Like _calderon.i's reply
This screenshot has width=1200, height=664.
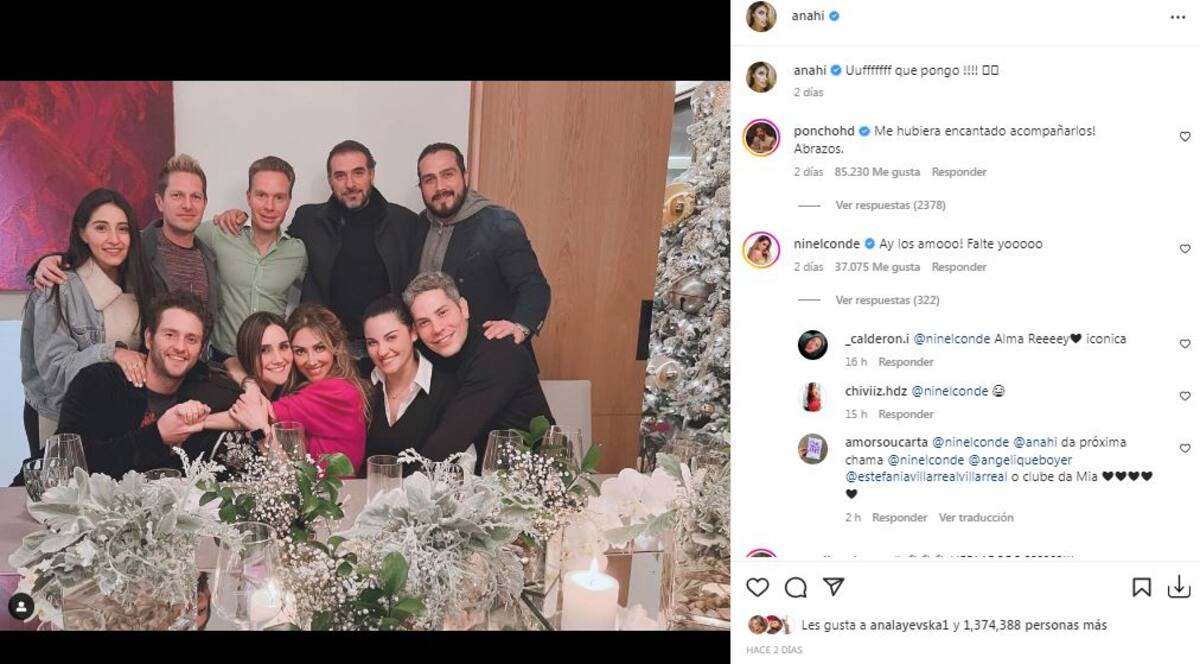click(1185, 344)
